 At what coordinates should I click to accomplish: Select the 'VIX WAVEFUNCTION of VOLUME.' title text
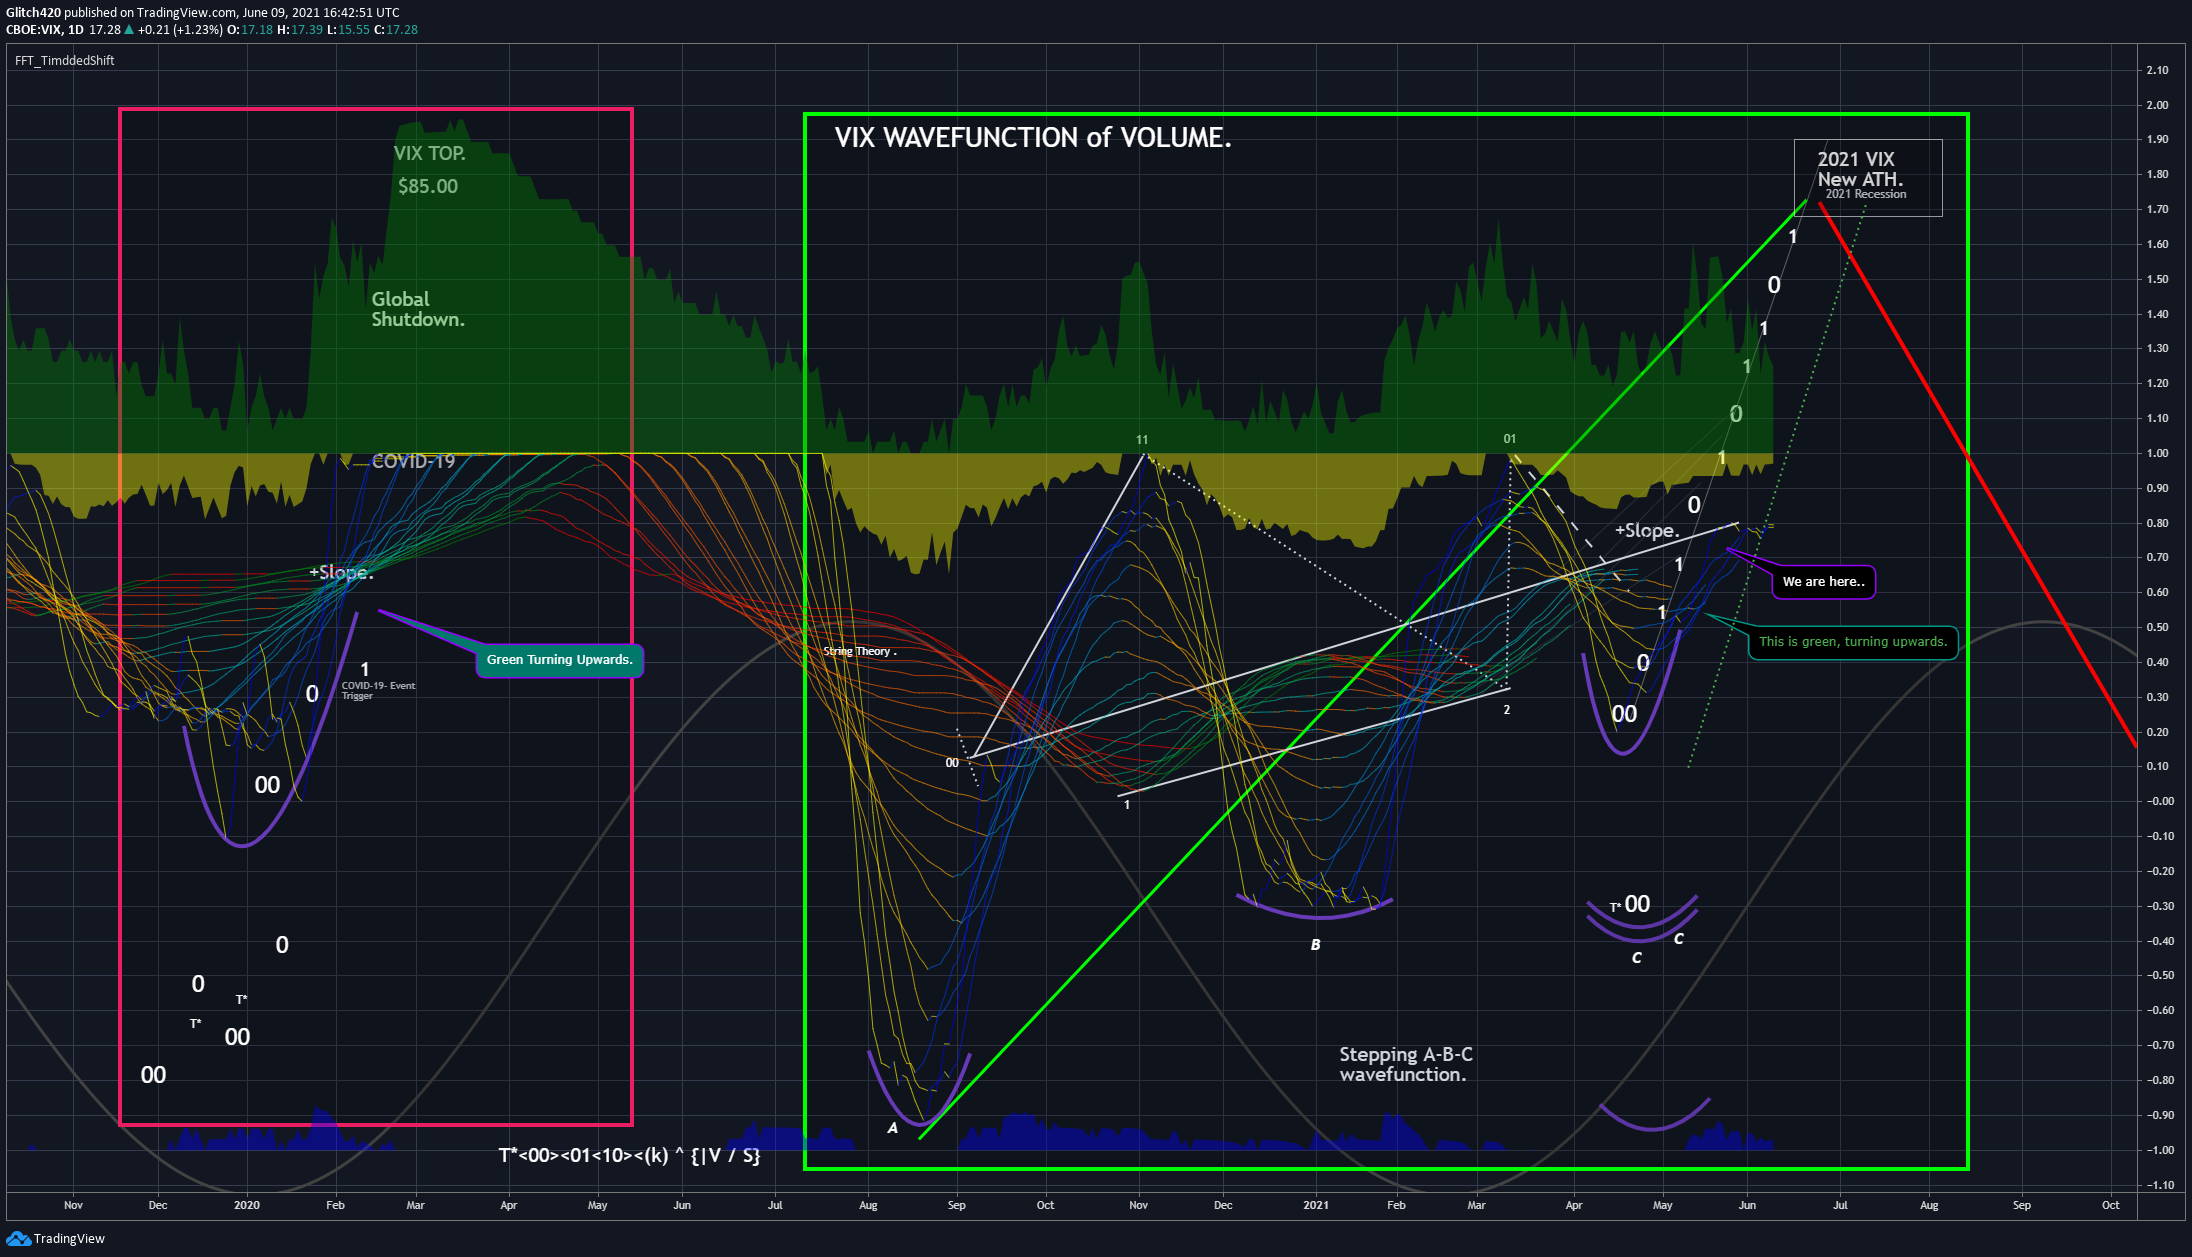[1033, 137]
